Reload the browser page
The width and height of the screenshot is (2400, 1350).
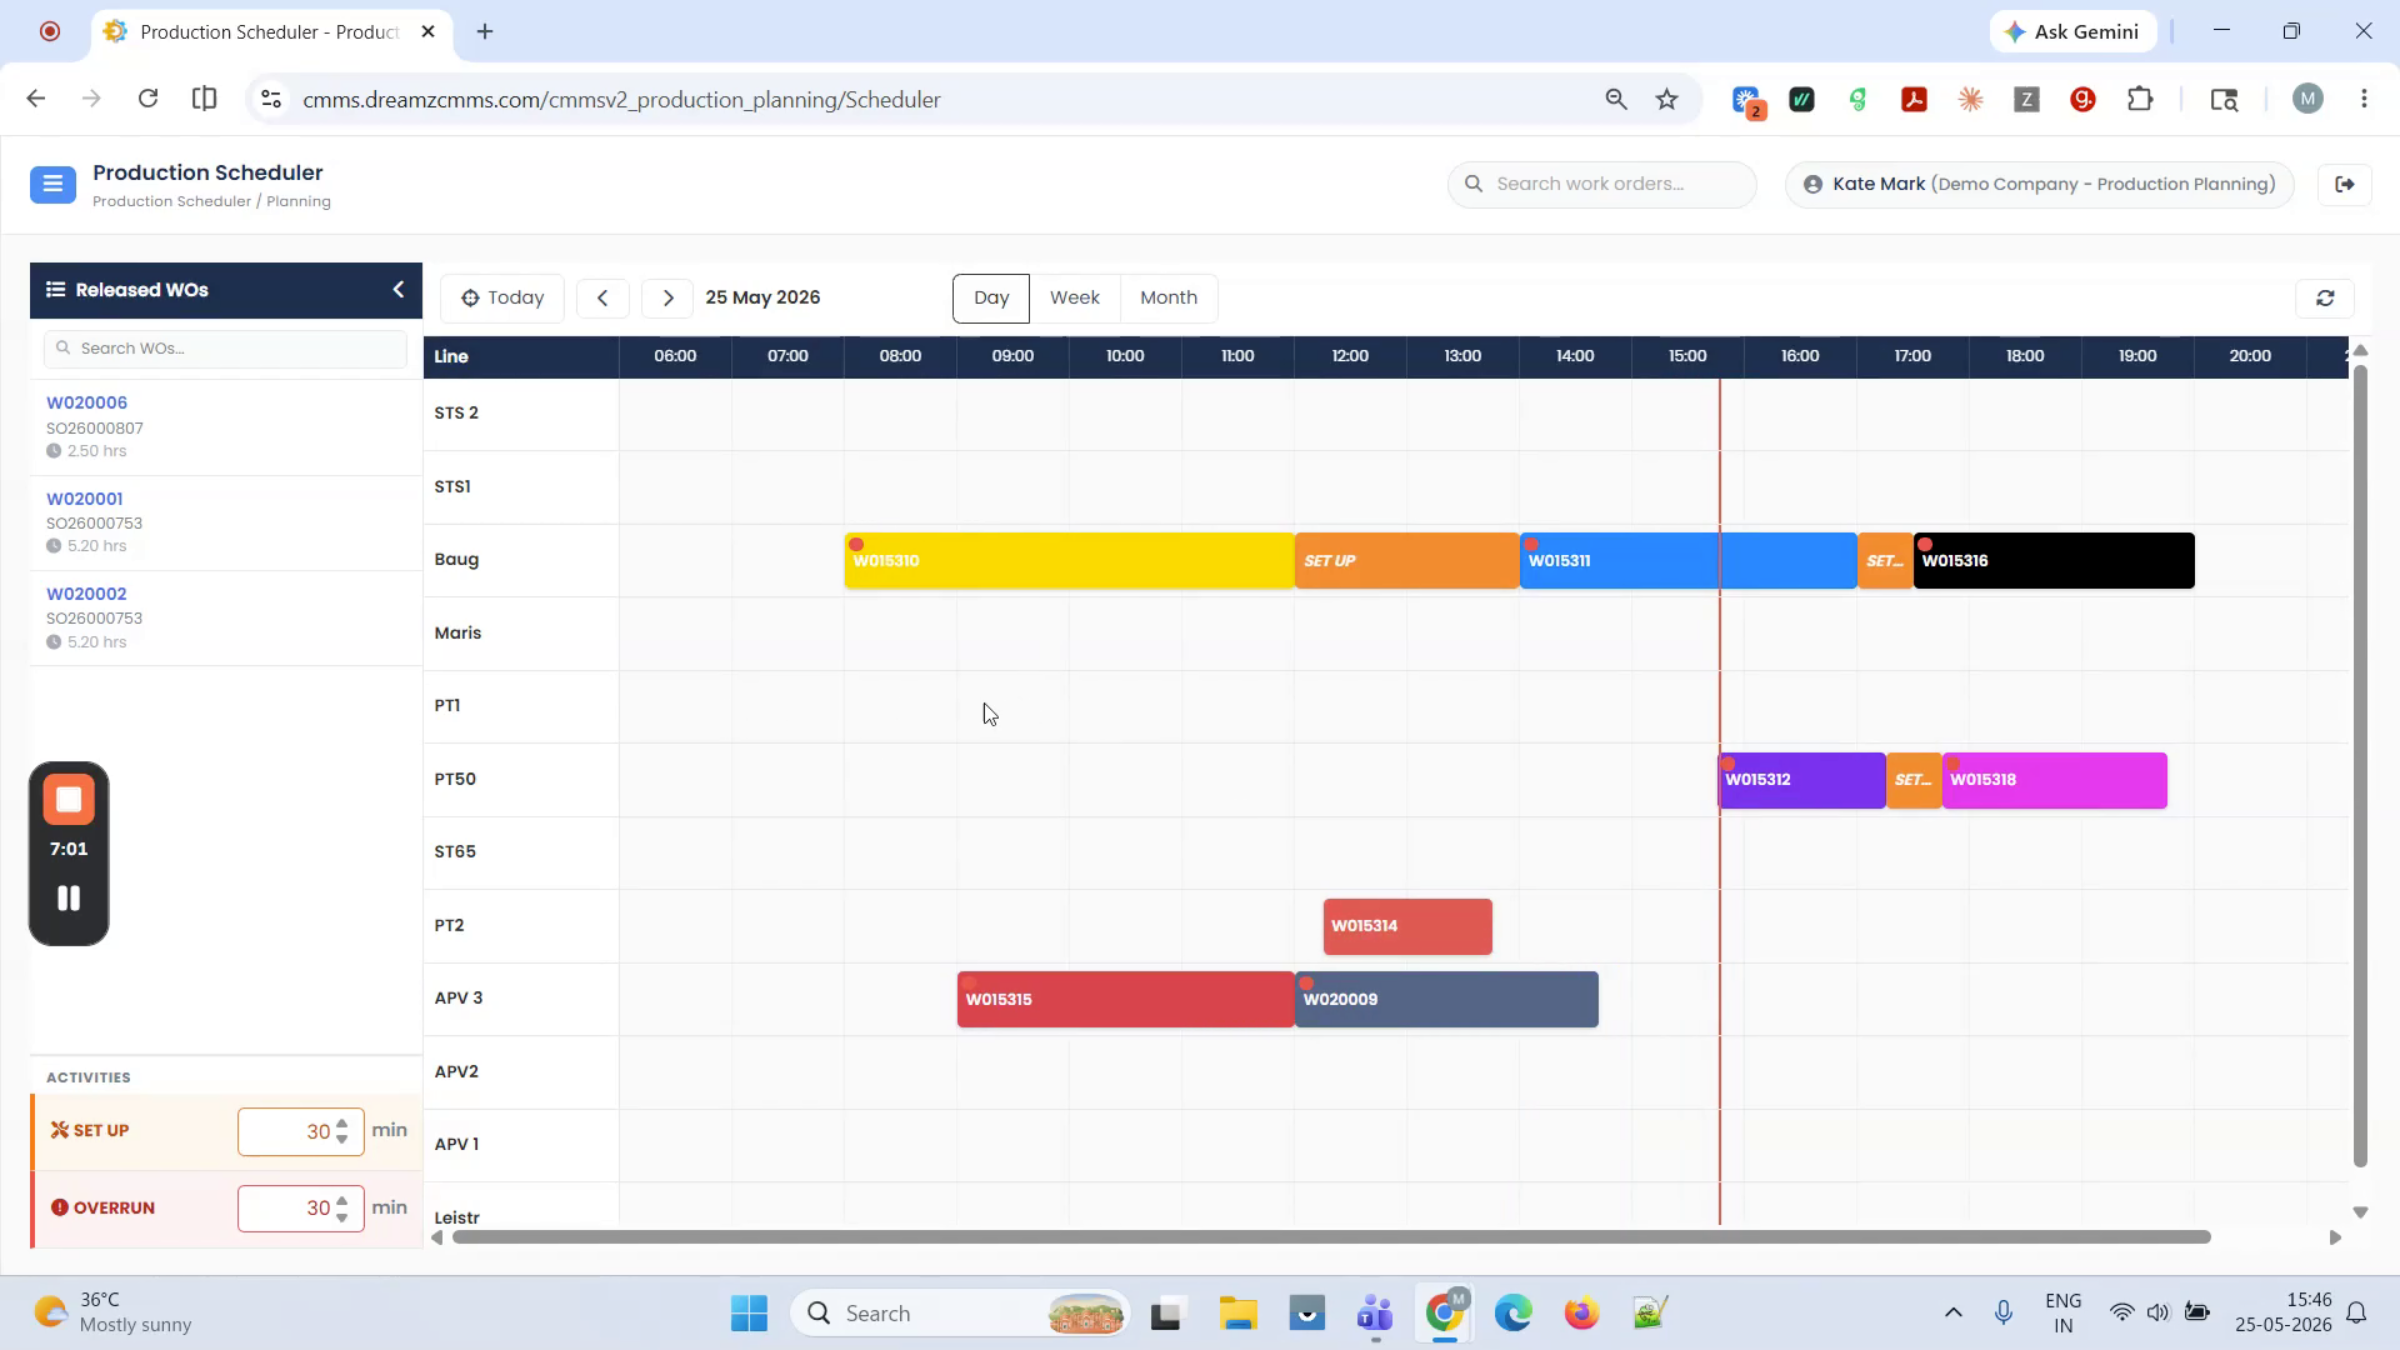(x=148, y=99)
